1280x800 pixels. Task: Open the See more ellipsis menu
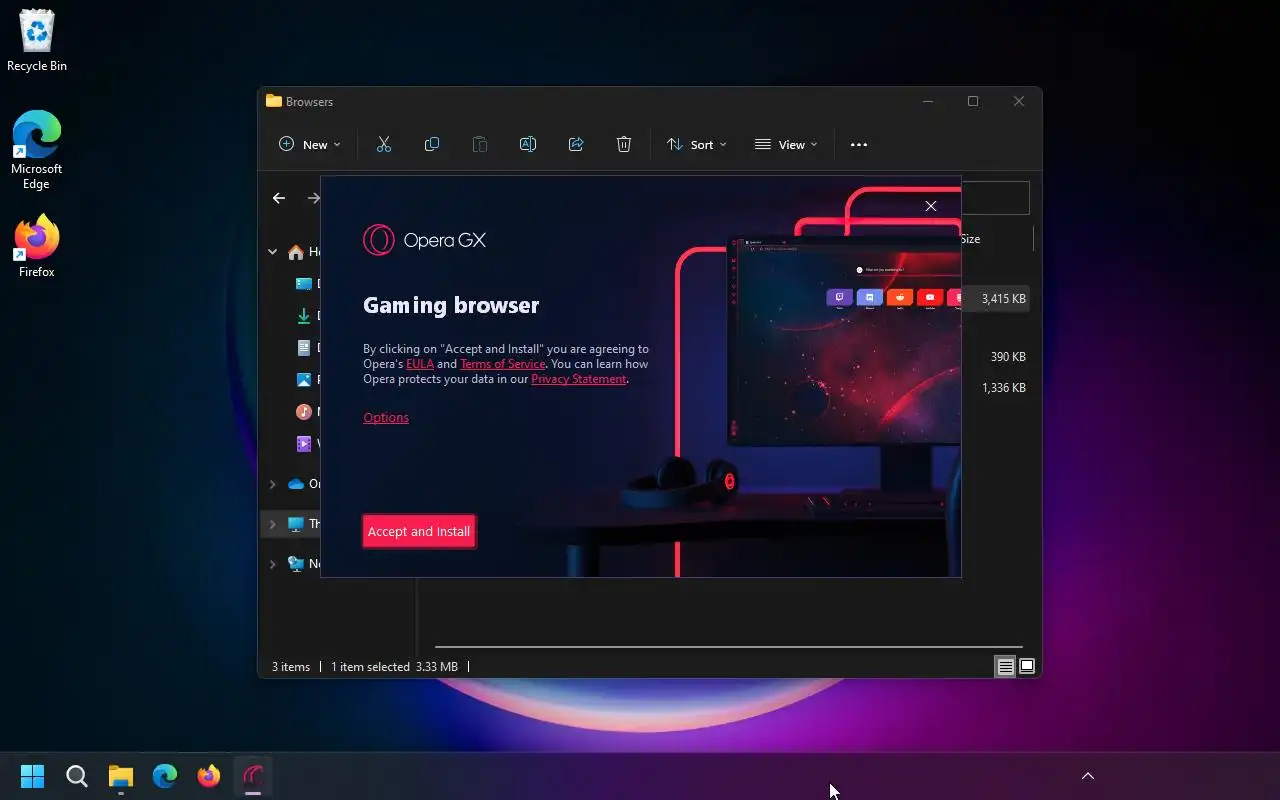point(858,144)
